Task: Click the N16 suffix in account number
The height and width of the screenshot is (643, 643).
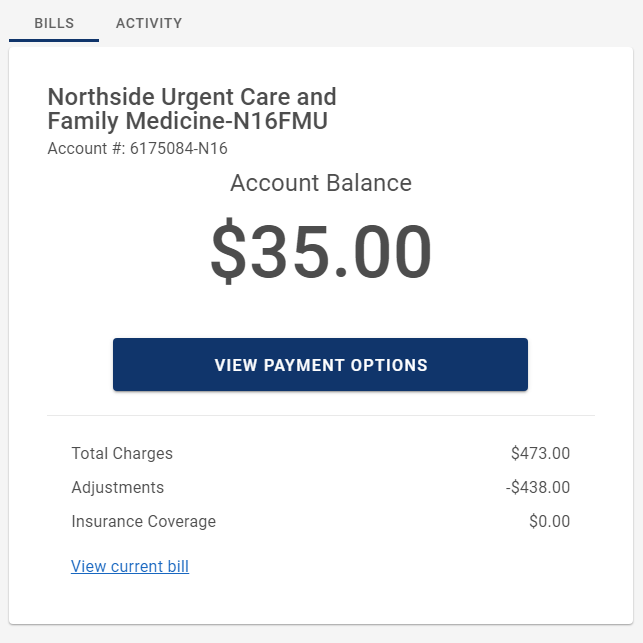Action: coord(212,148)
